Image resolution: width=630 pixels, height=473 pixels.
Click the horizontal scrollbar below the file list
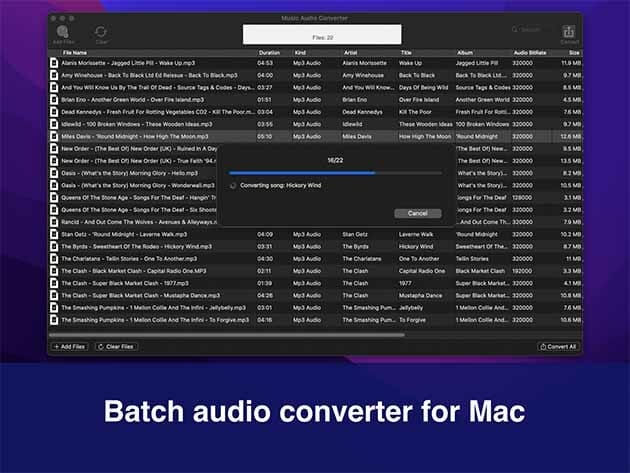tap(230, 335)
